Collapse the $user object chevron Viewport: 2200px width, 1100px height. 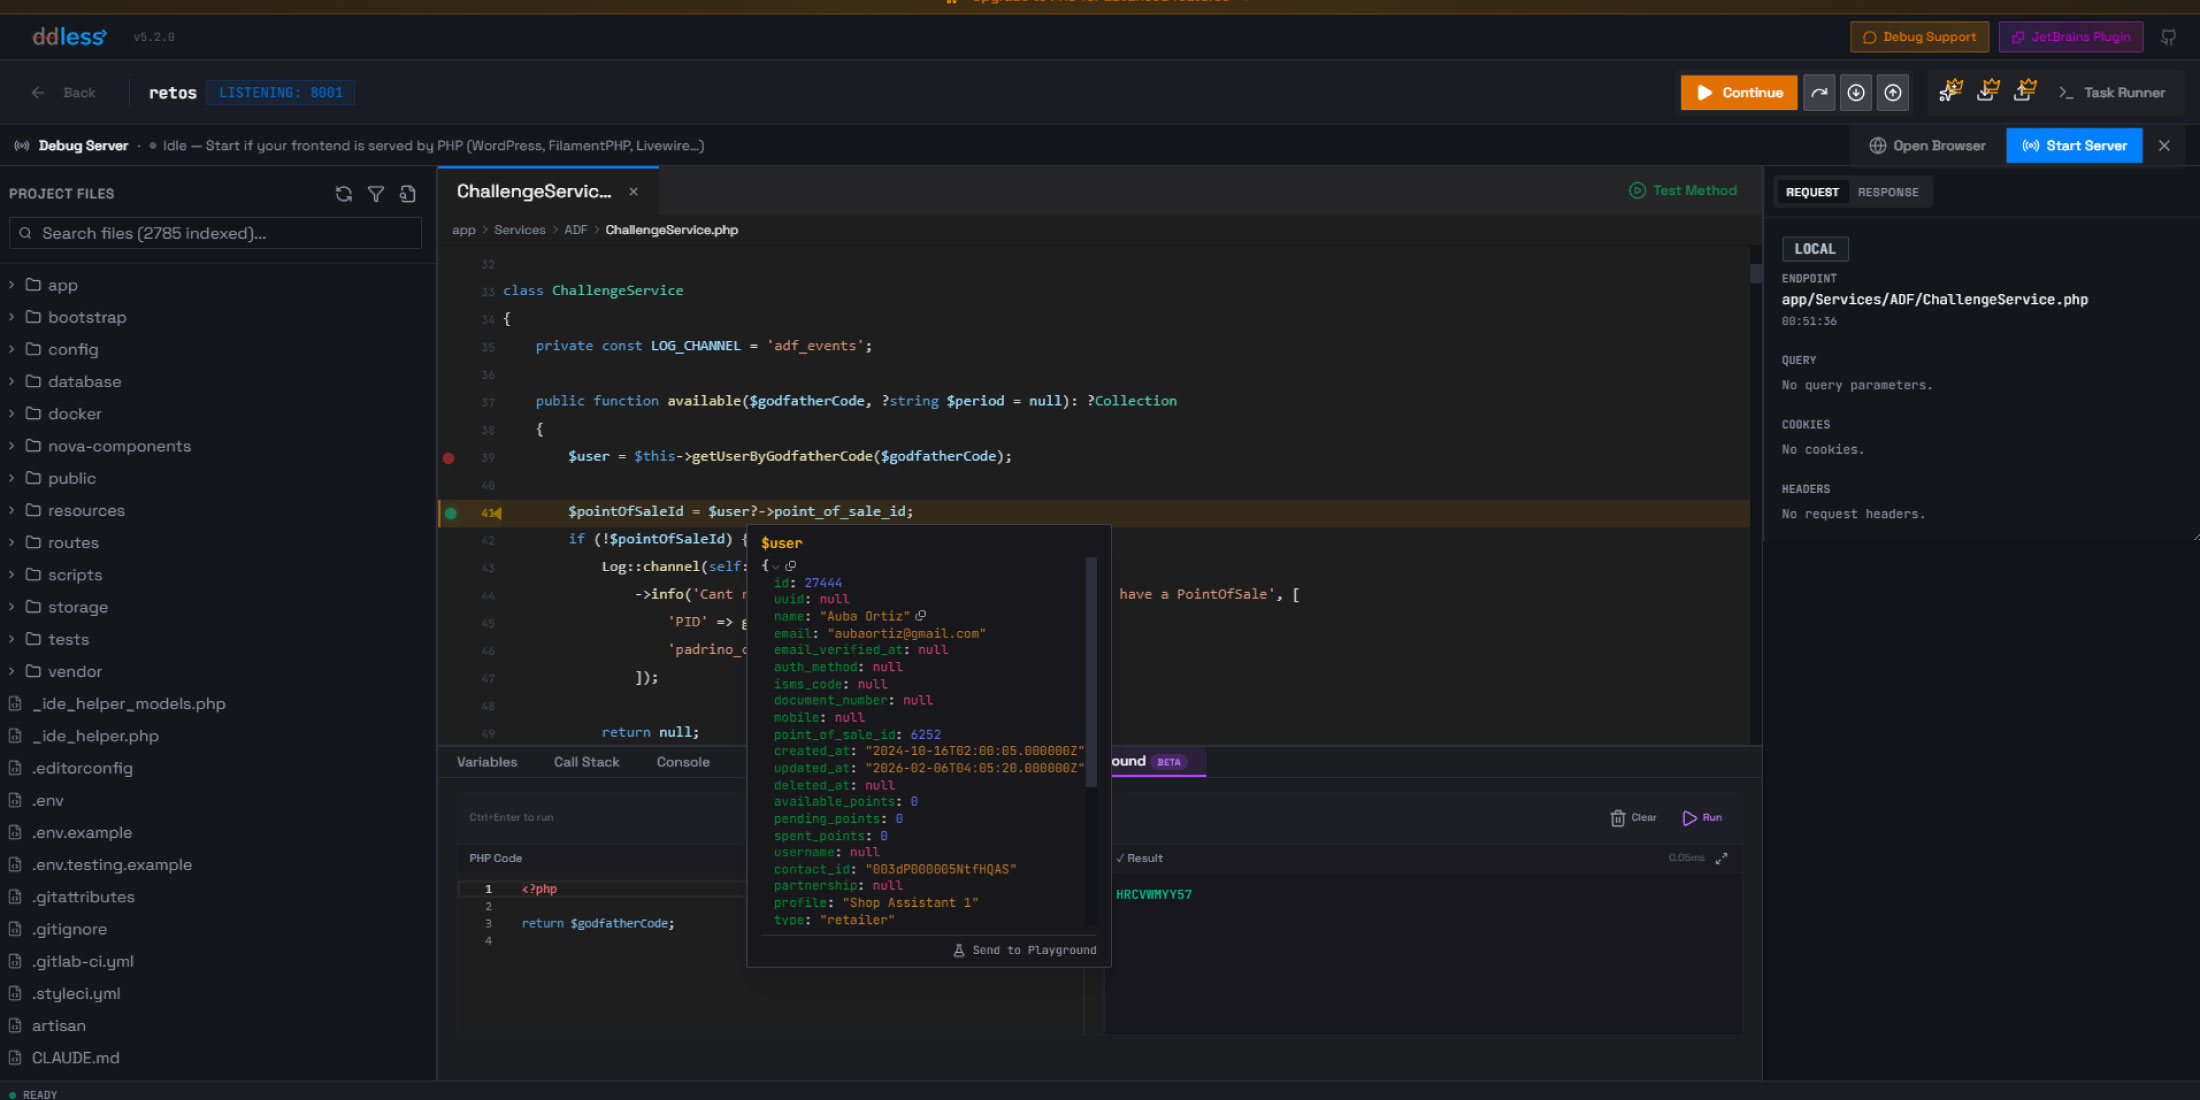(776, 566)
